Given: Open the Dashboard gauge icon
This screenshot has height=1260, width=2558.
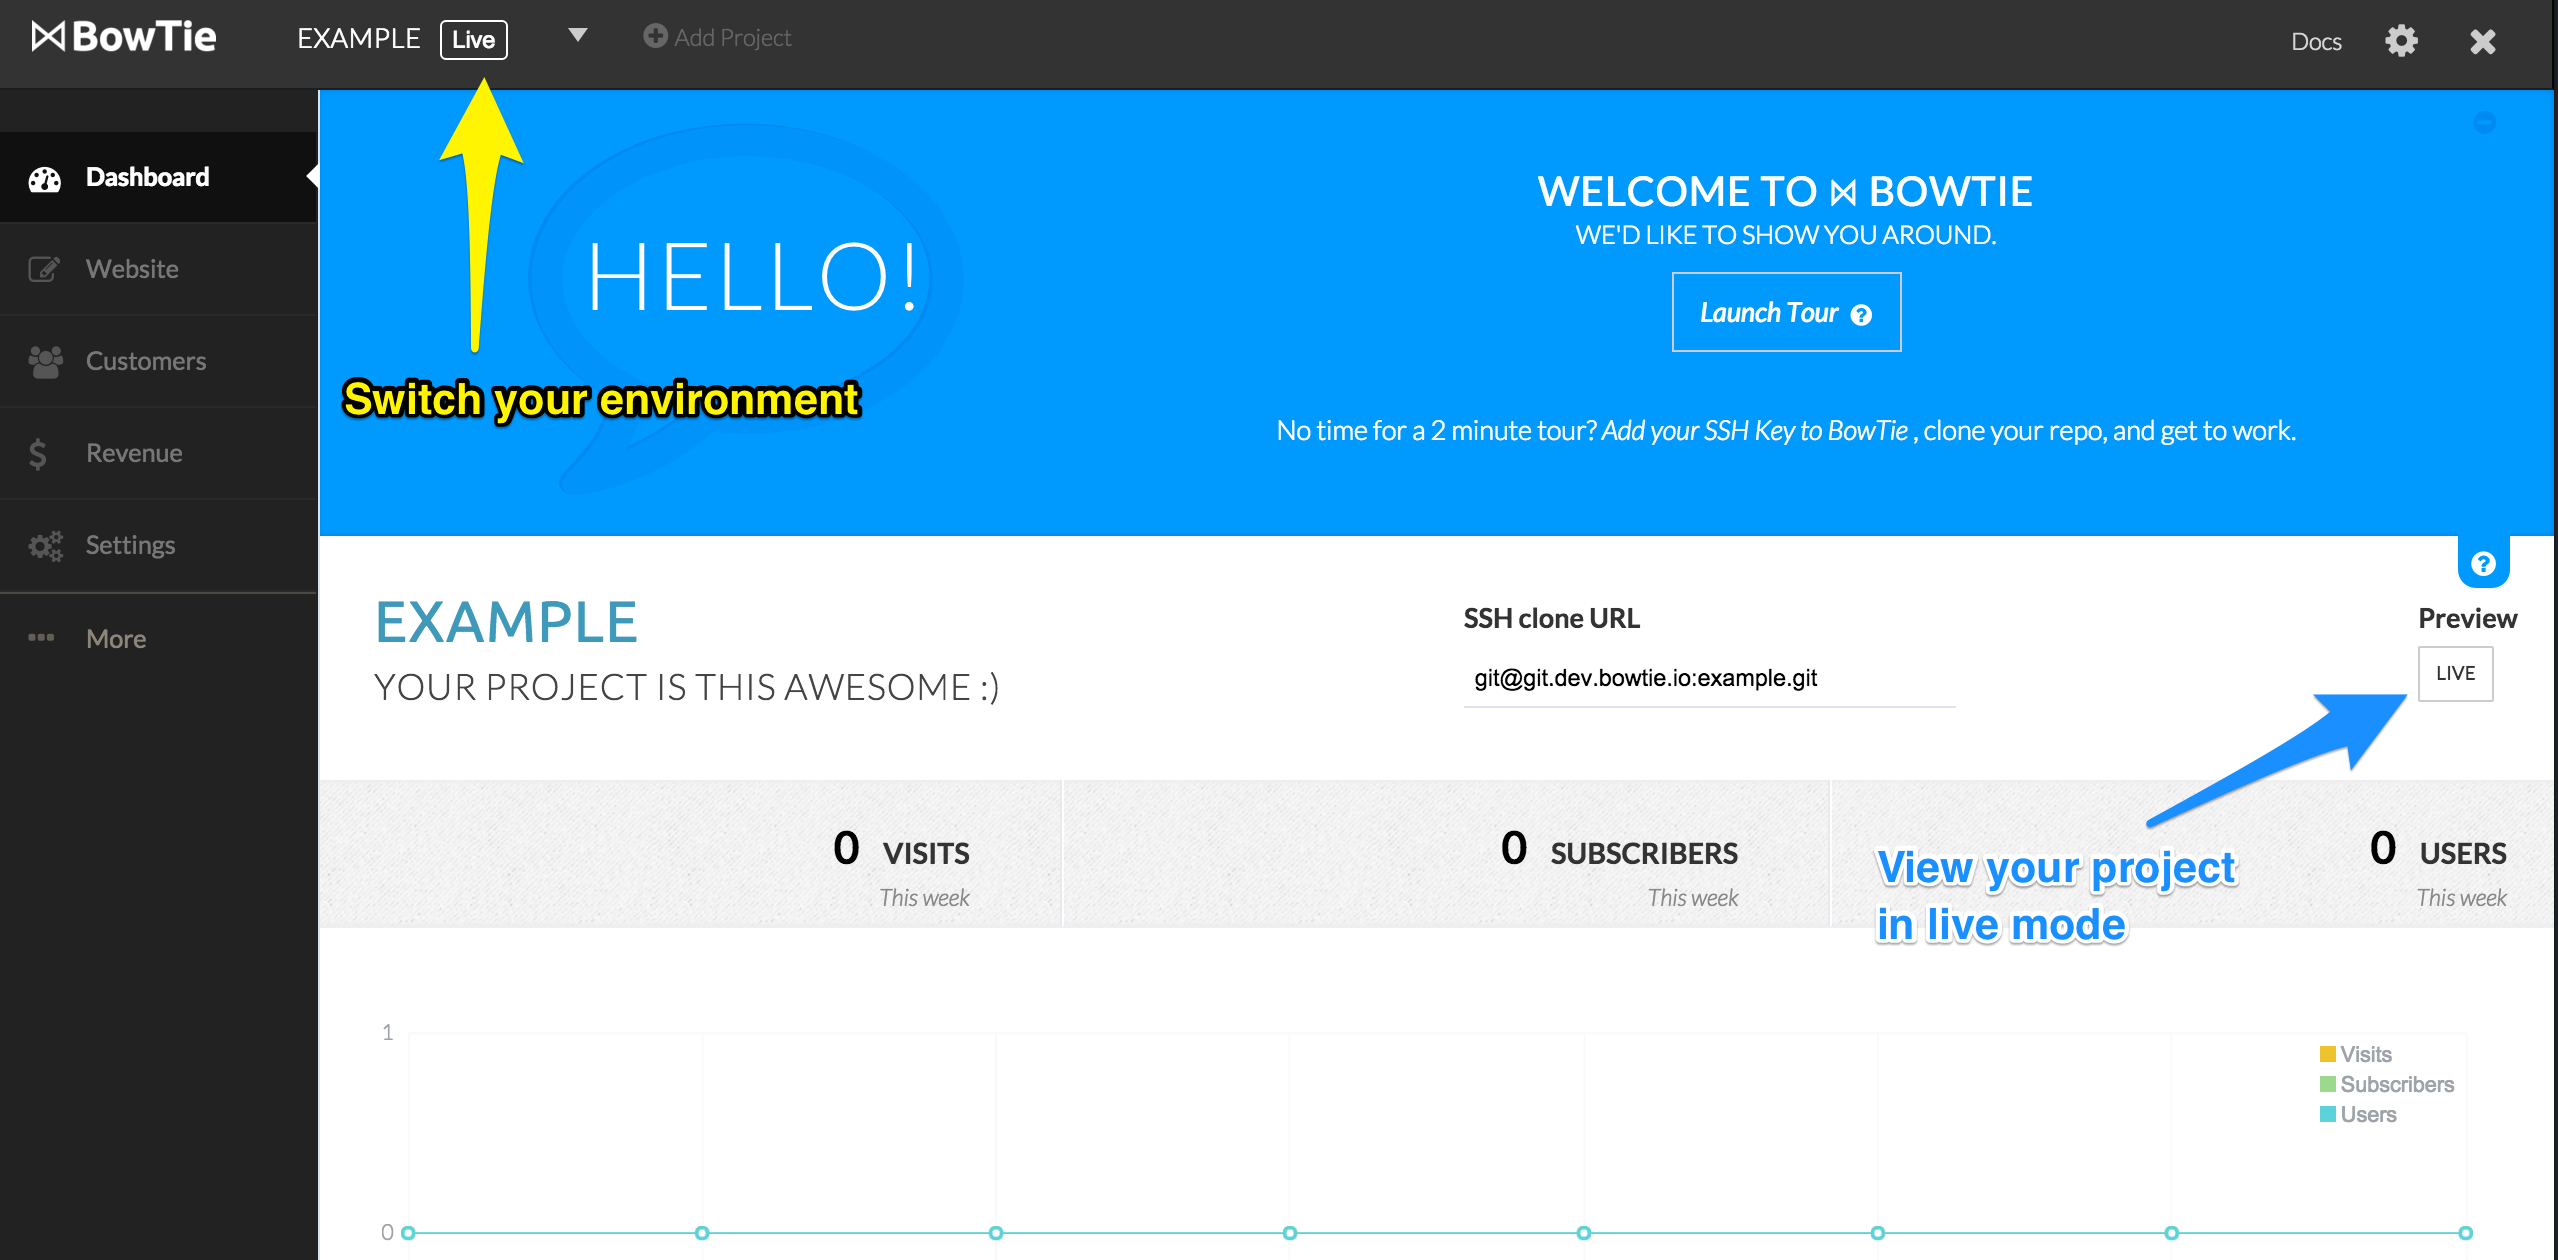Looking at the screenshot, I should 44,179.
